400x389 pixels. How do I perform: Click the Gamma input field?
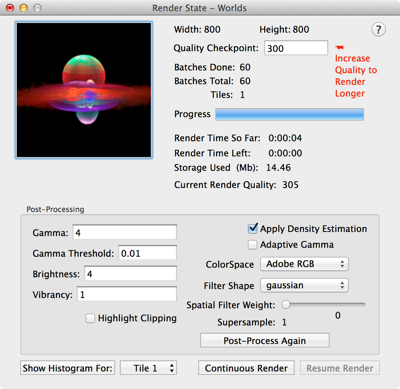(125, 232)
